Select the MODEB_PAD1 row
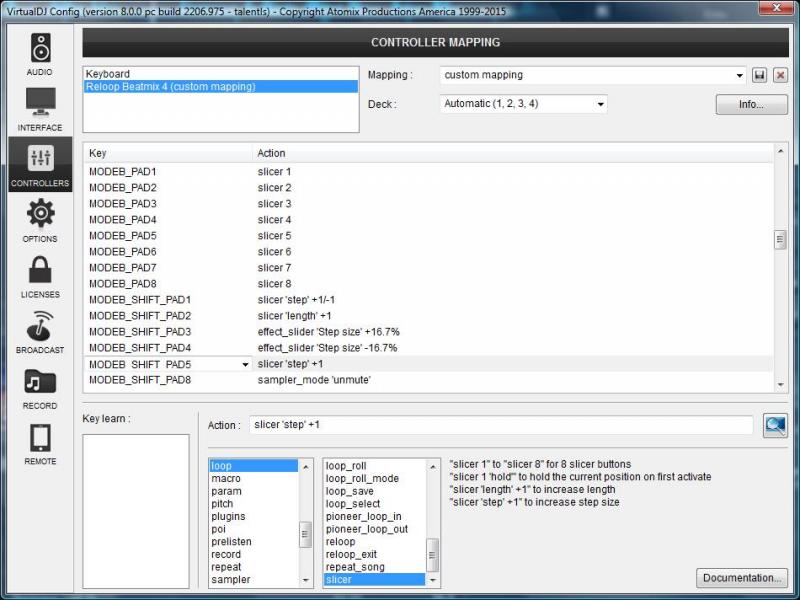This screenshot has height=600, width=800. (429, 172)
